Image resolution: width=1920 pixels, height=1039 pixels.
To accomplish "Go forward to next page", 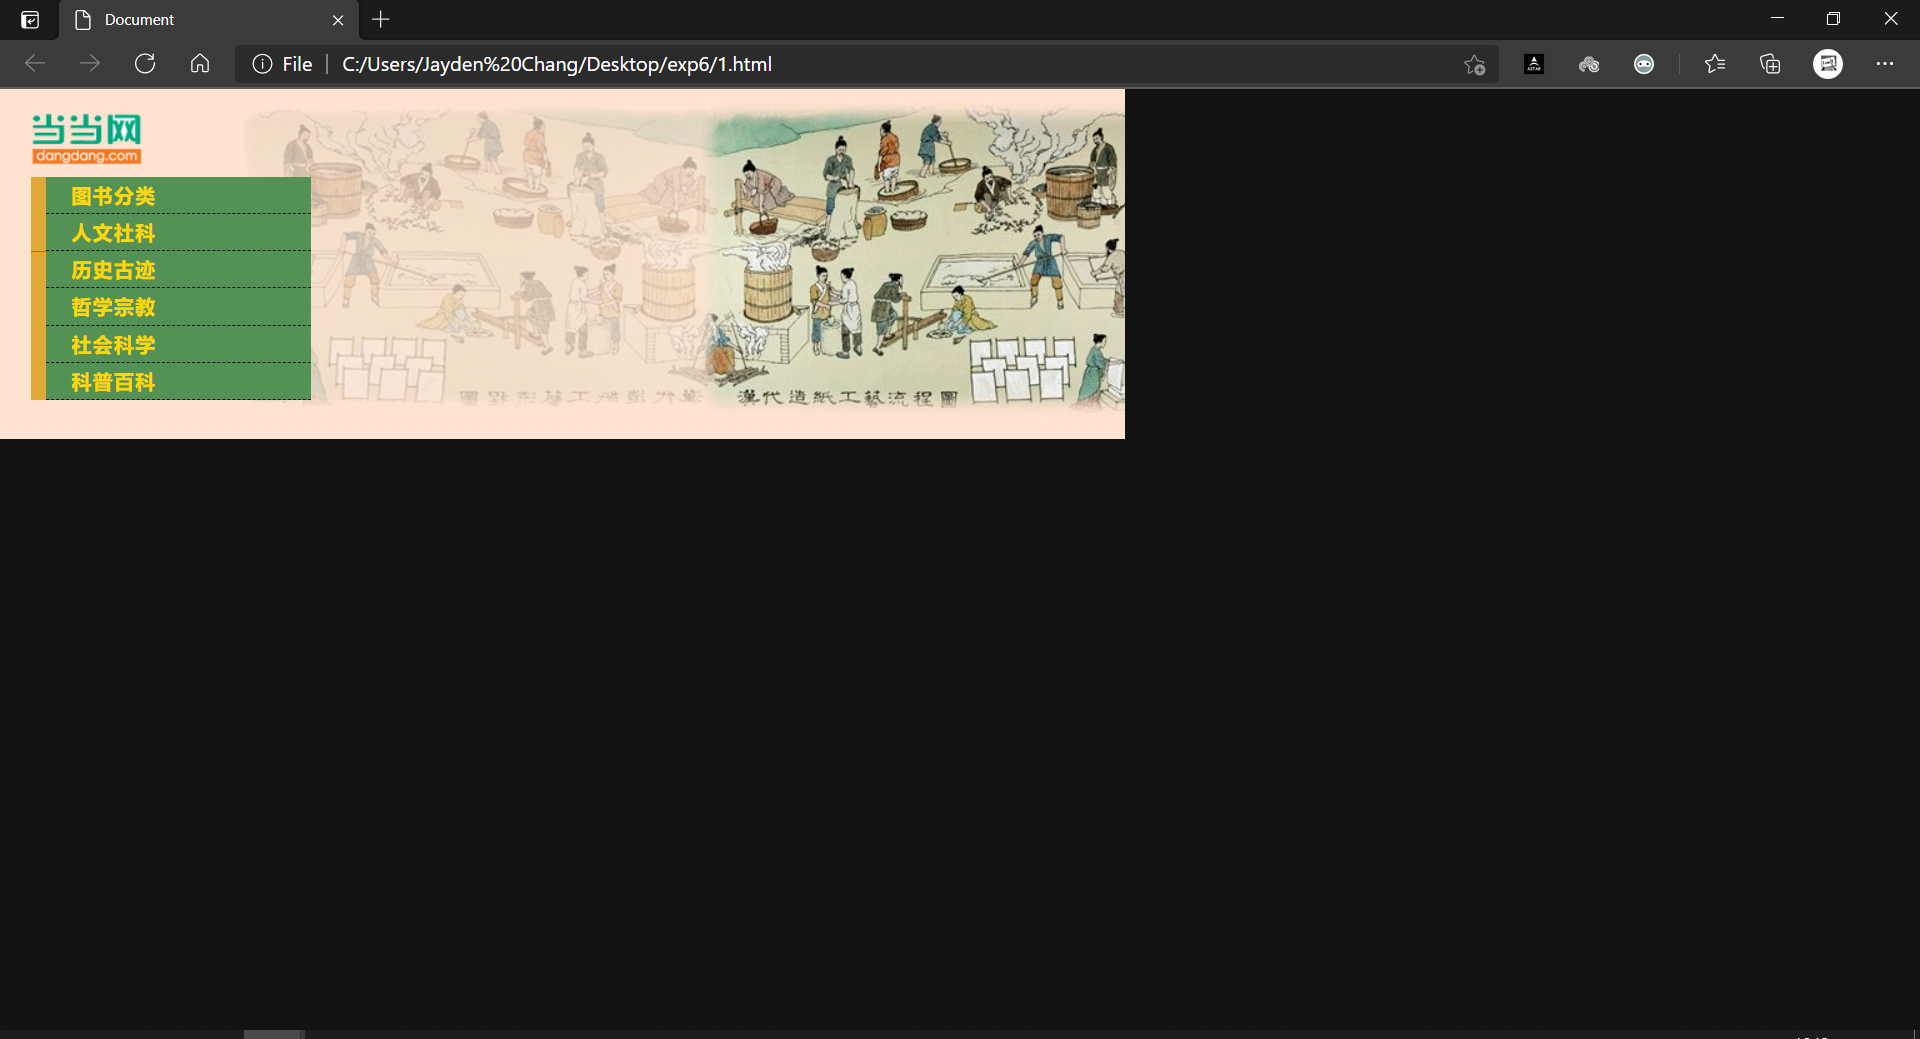I will (x=90, y=64).
